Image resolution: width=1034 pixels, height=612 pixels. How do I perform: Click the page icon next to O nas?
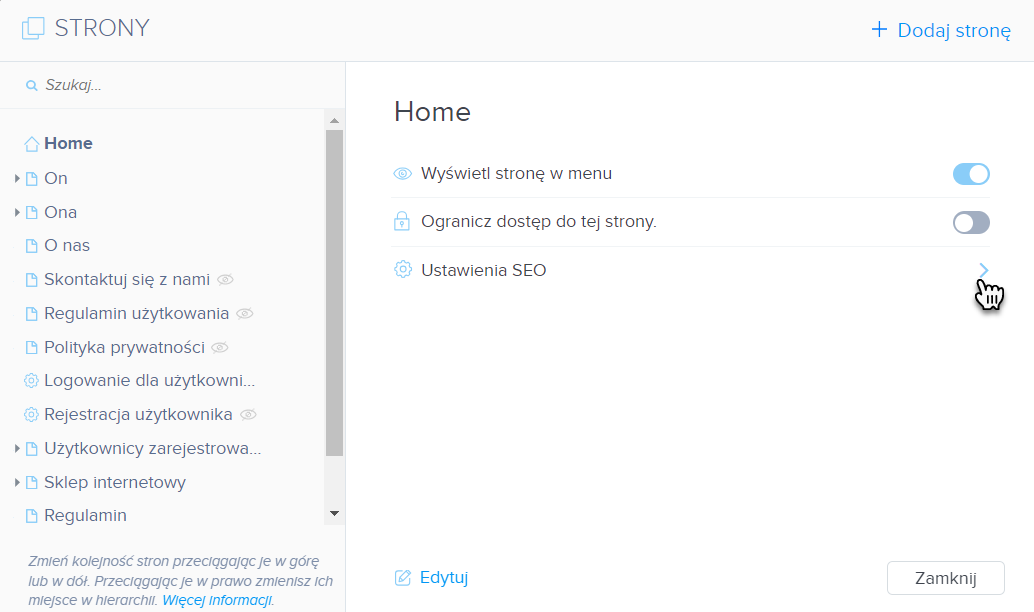pyautogui.click(x=32, y=246)
